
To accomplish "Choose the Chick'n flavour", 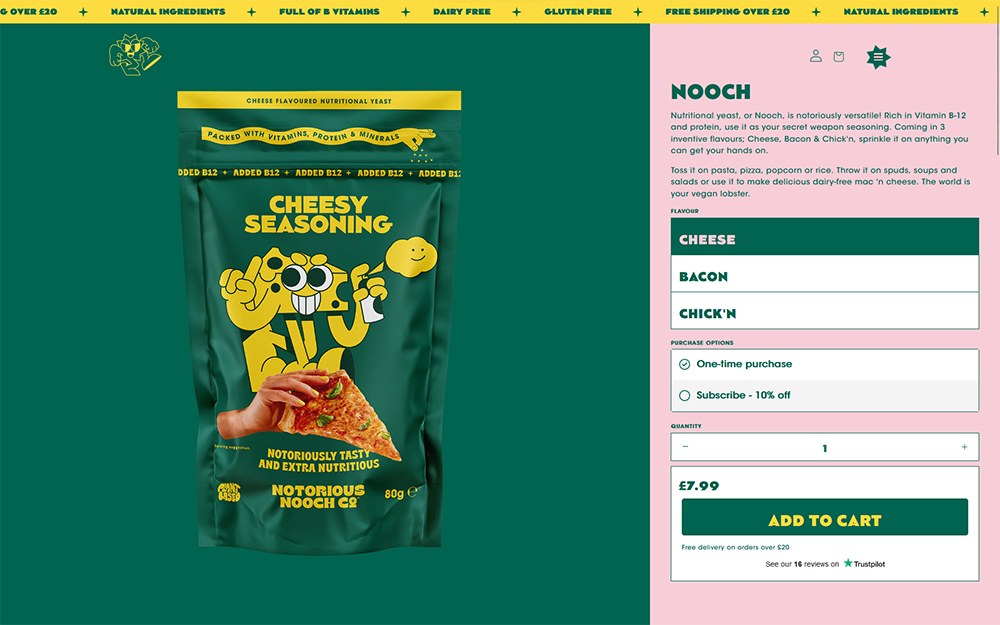I will (825, 311).
